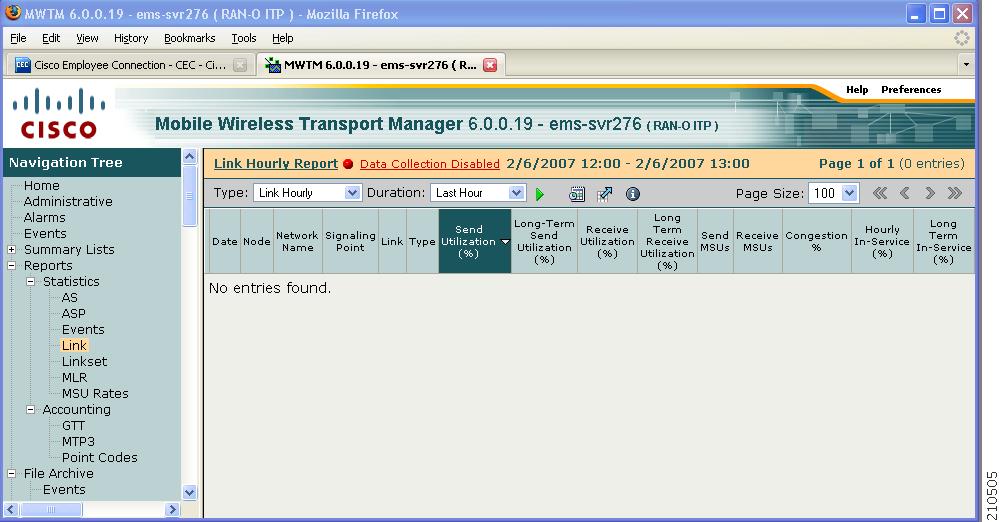Image resolution: width=999 pixels, height=522 pixels.
Task: Click the blue information icon
Action: click(633, 194)
